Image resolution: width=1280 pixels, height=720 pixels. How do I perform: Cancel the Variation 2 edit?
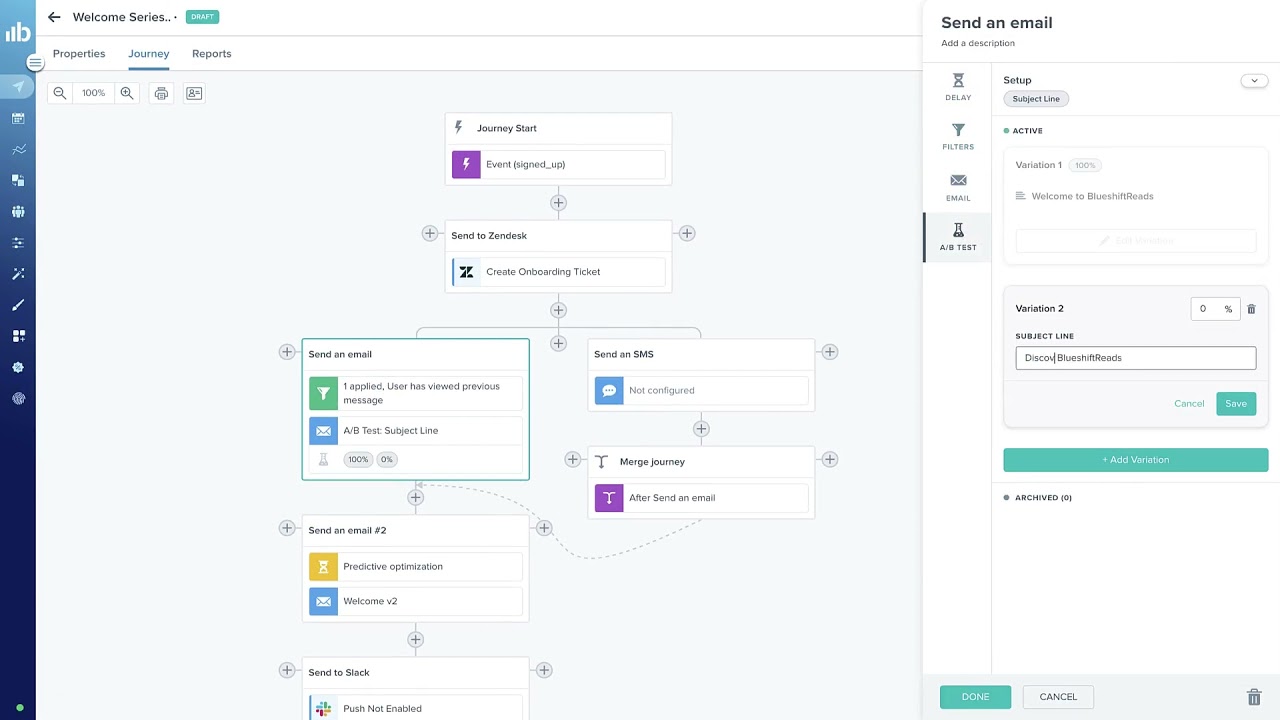[1189, 404]
